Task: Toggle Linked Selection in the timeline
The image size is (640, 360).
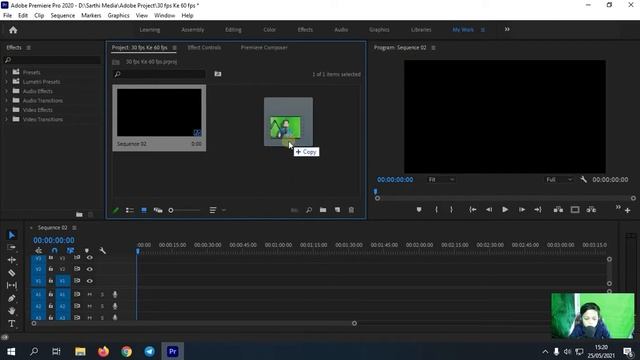Action: 70,251
